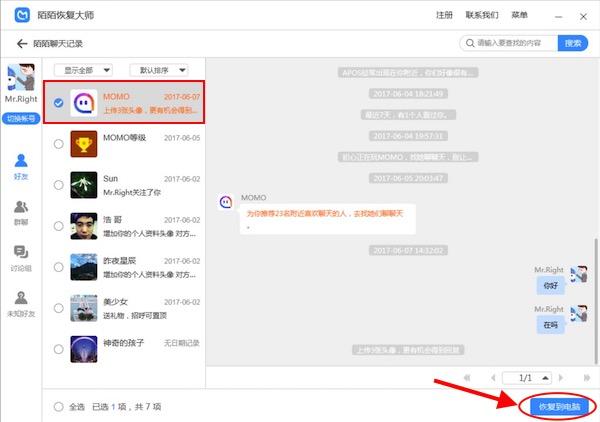Click the 无日期记录 label
The image size is (600, 422).
point(182,343)
